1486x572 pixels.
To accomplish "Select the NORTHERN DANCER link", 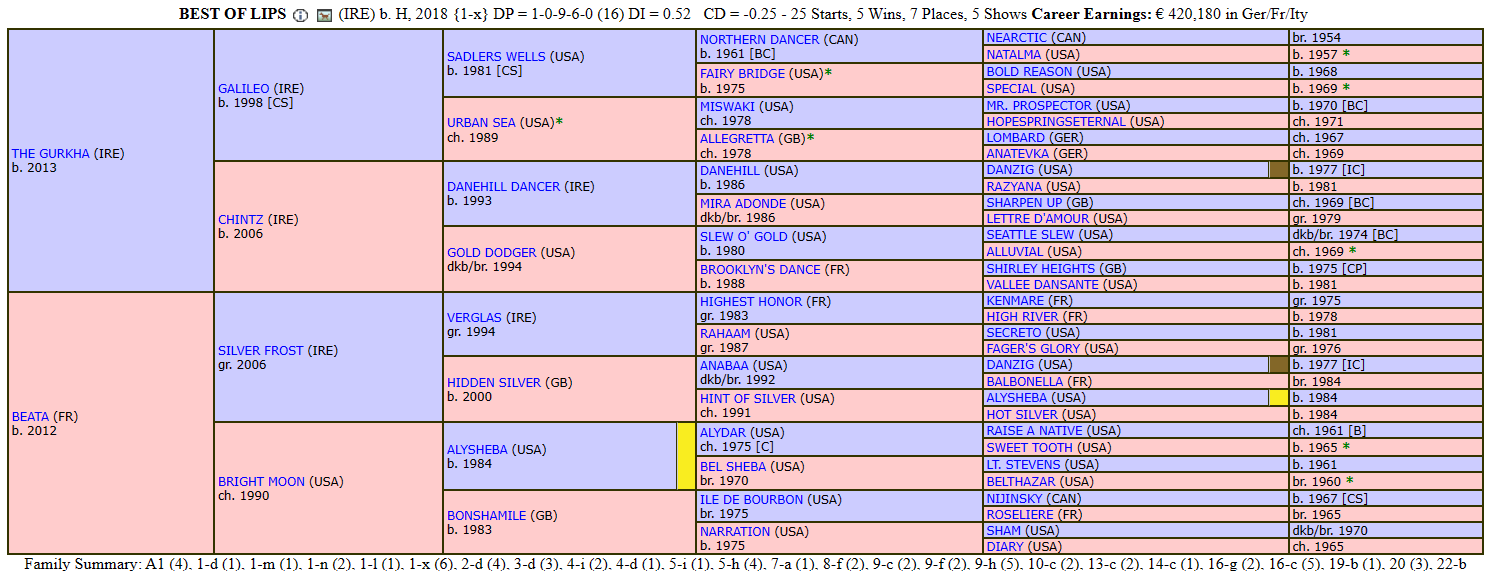I will click(759, 39).
